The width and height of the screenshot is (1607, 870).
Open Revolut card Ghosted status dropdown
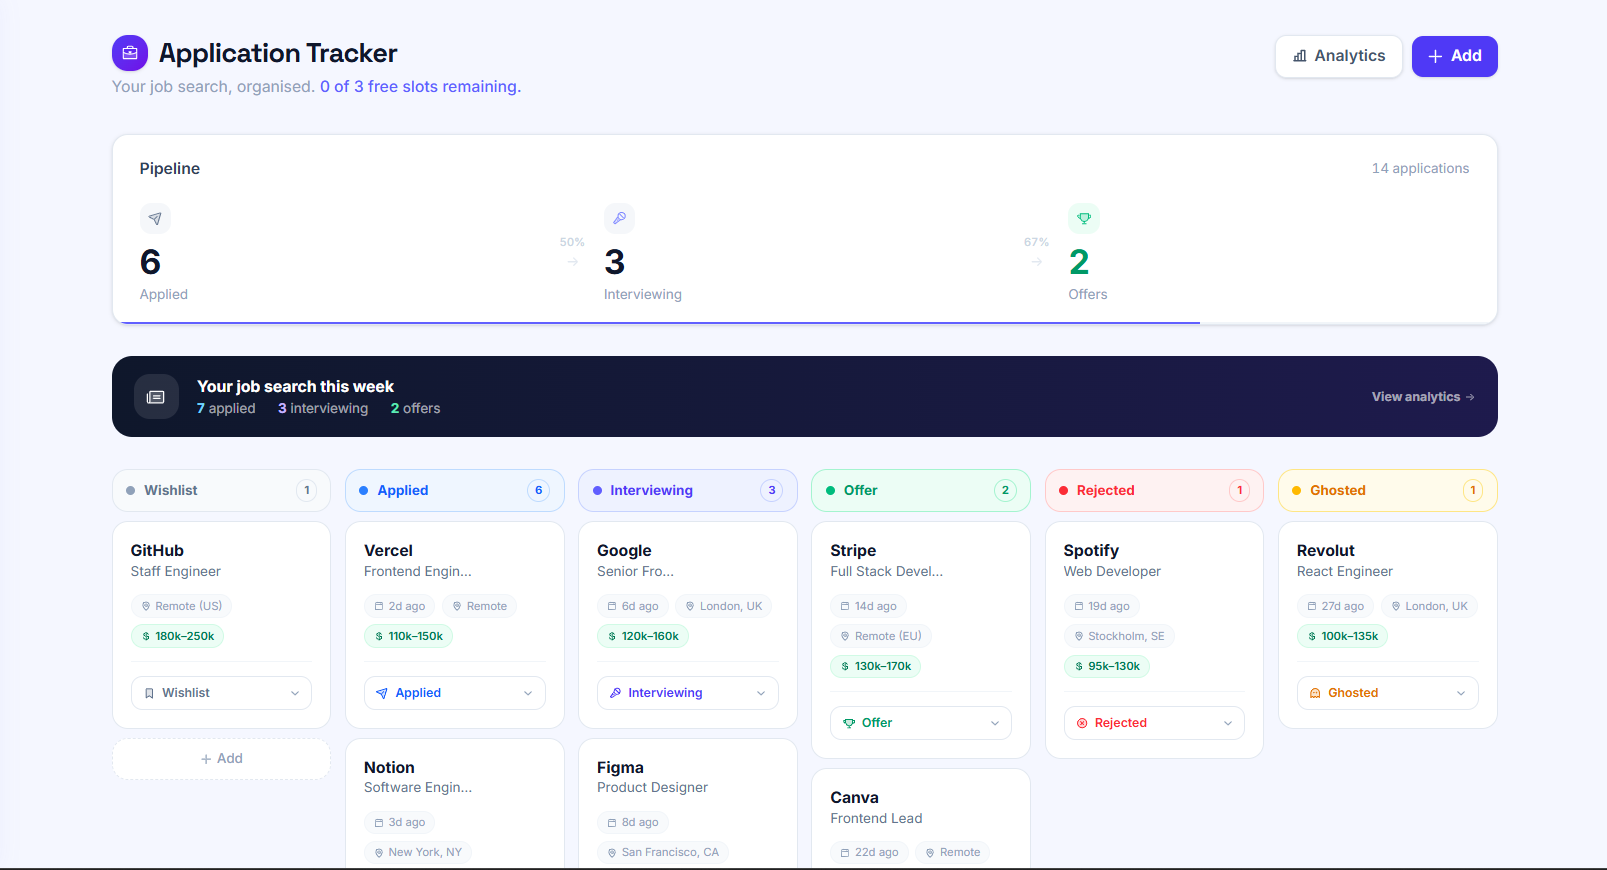click(1387, 693)
